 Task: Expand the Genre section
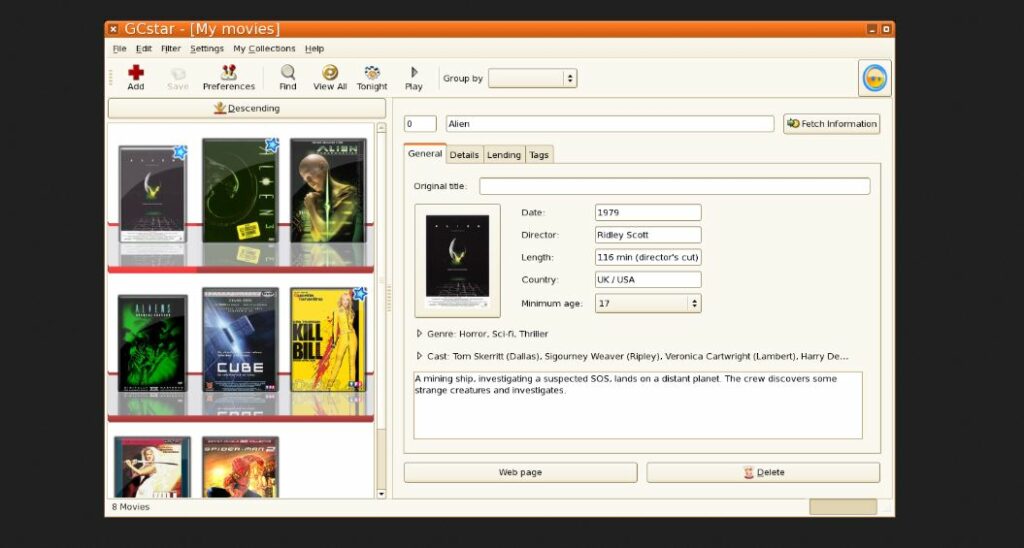pos(419,334)
